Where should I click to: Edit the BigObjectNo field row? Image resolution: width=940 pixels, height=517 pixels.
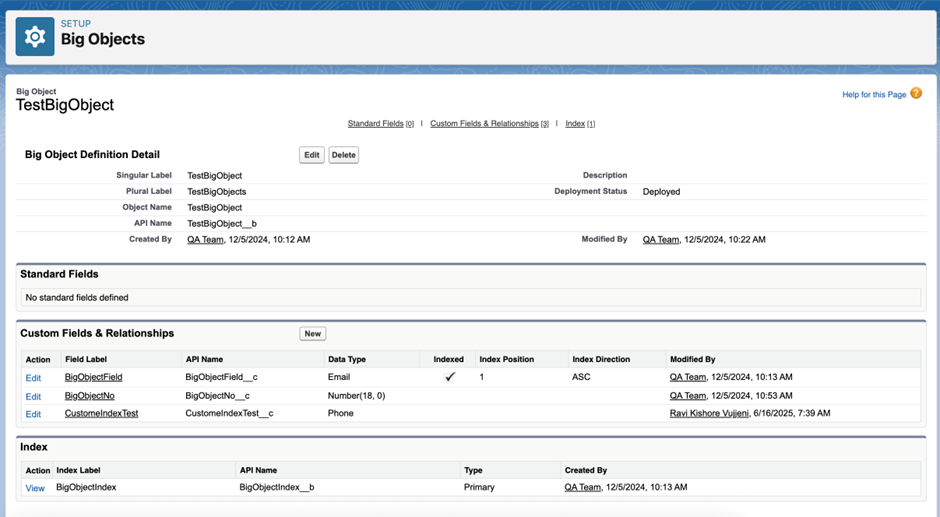click(34, 396)
